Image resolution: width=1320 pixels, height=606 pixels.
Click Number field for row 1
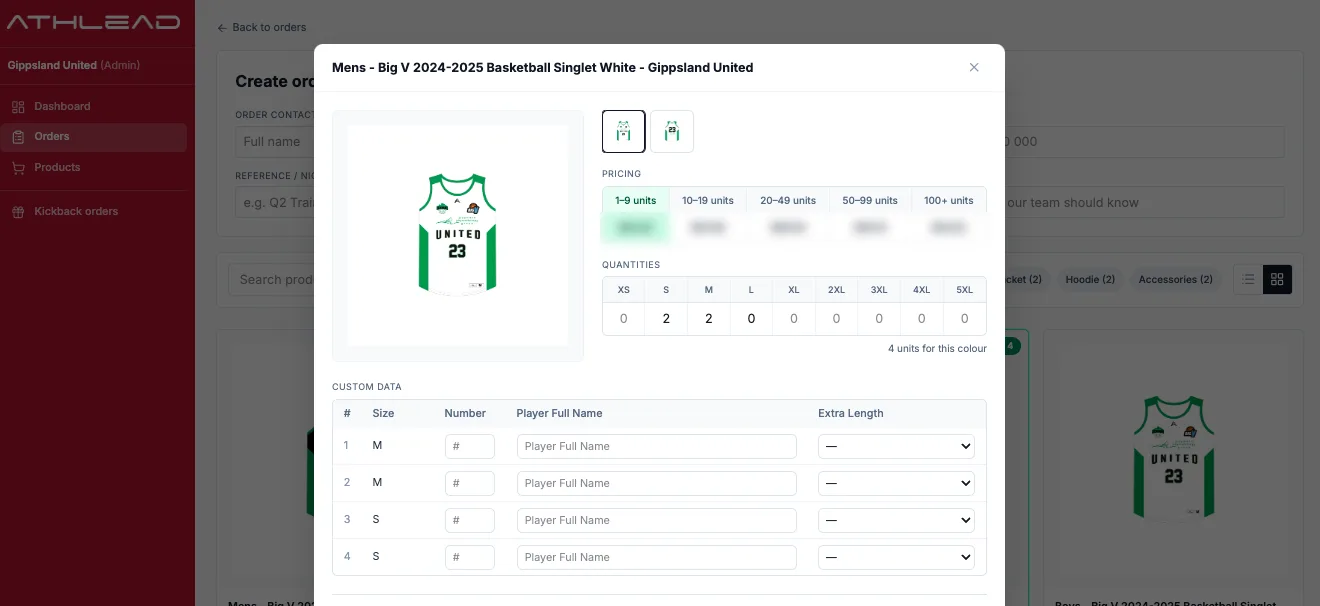pyautogui.click(x=470, y=446)
